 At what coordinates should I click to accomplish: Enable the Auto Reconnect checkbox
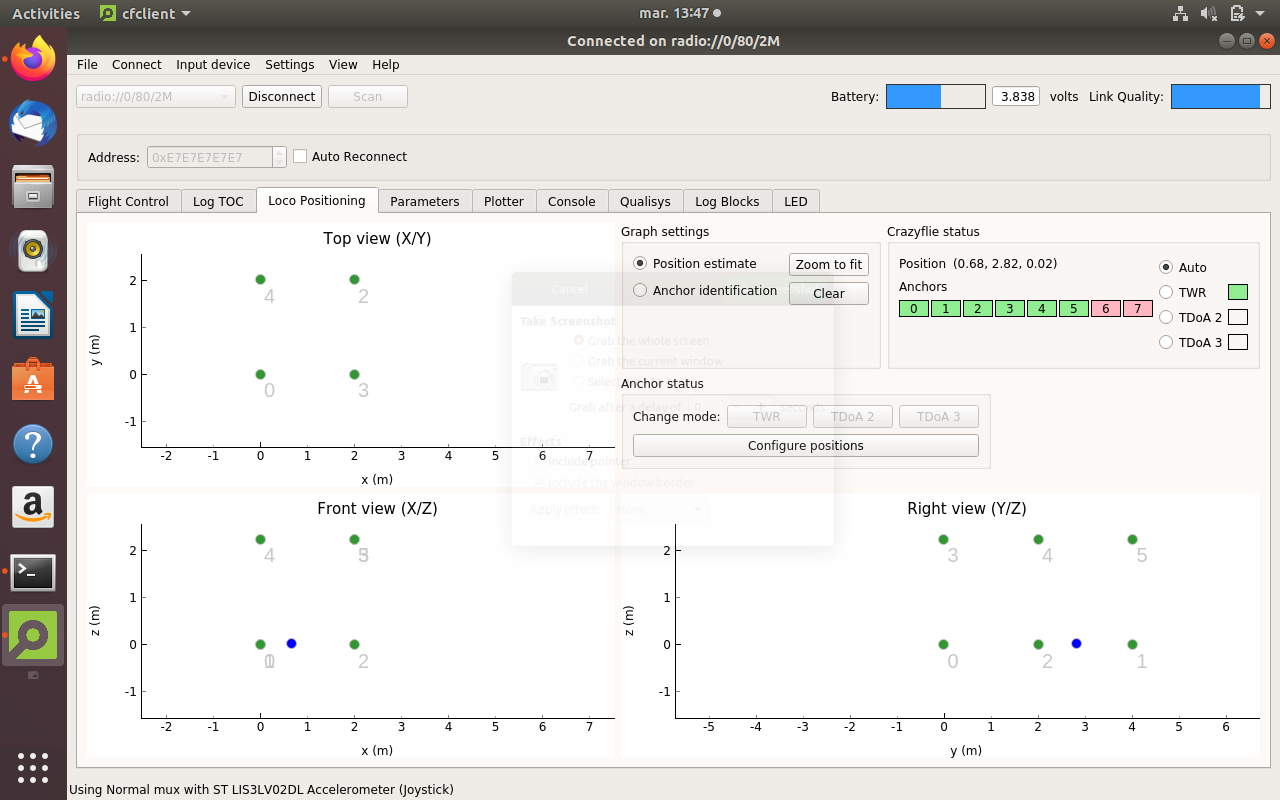(300, 157)
